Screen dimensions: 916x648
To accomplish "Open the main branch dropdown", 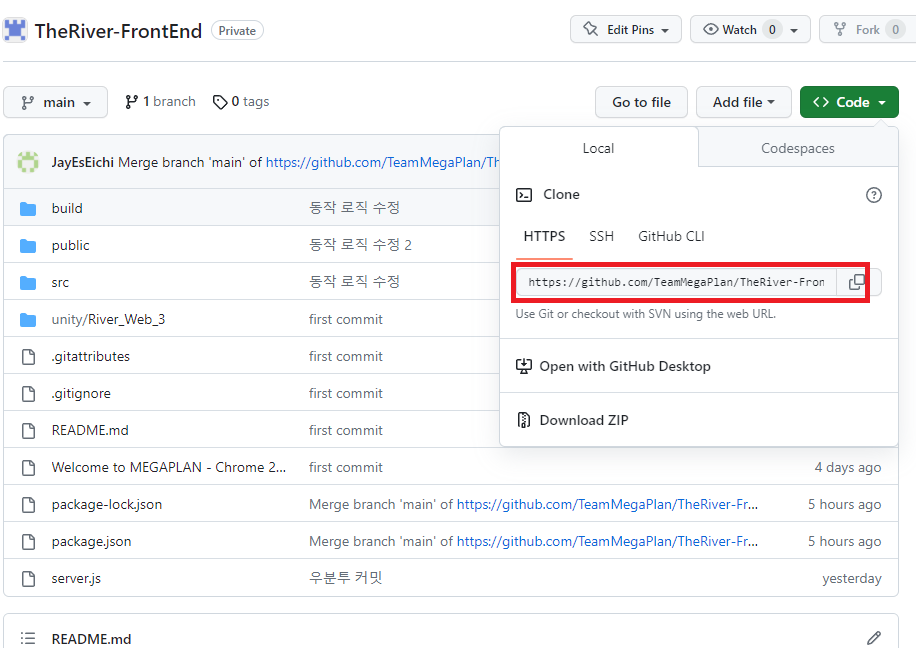I will click(55, 102).
